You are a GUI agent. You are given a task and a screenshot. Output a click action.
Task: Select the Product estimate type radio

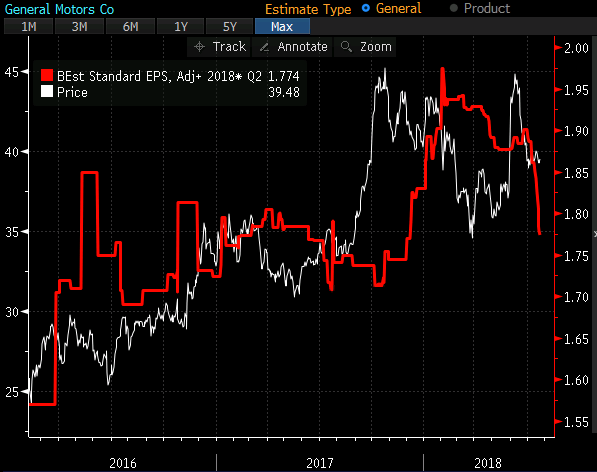point(453,8)
